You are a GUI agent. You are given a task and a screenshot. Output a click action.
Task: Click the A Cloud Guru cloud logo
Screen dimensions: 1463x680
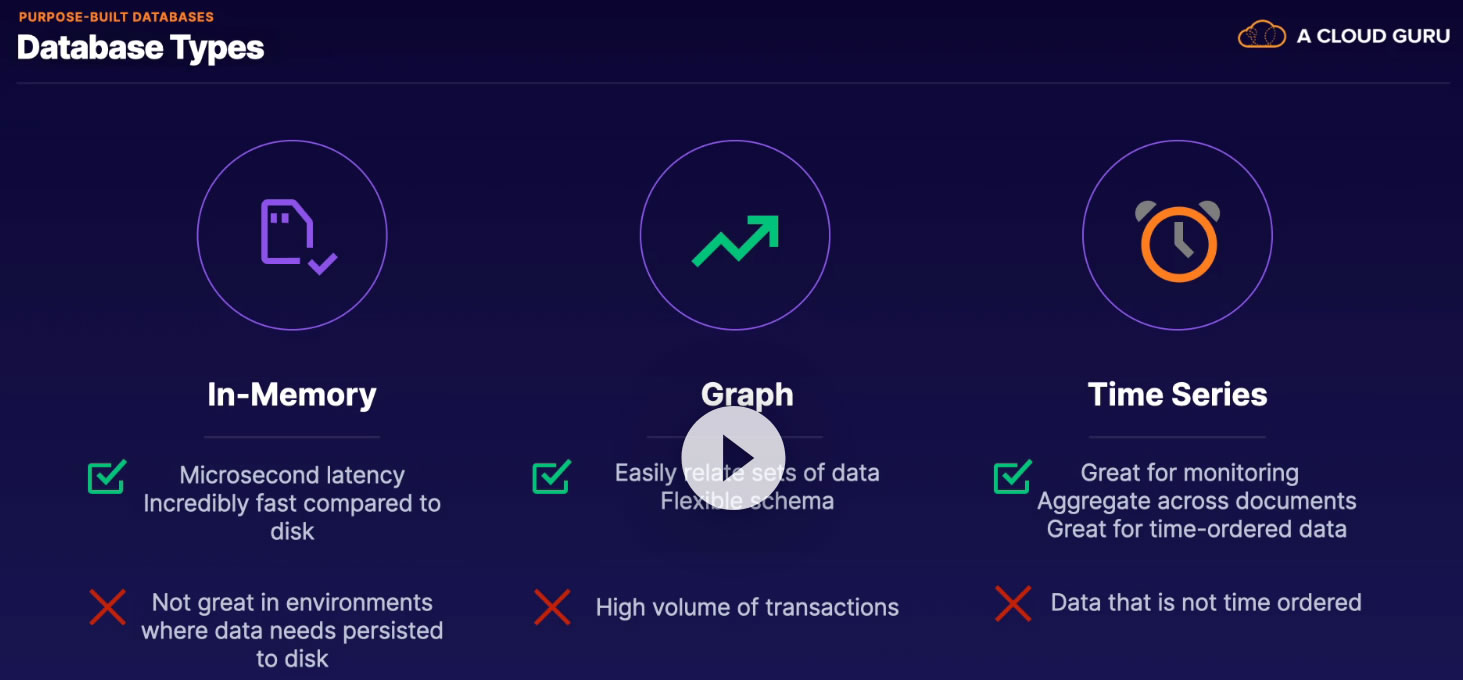[1261, 36]
